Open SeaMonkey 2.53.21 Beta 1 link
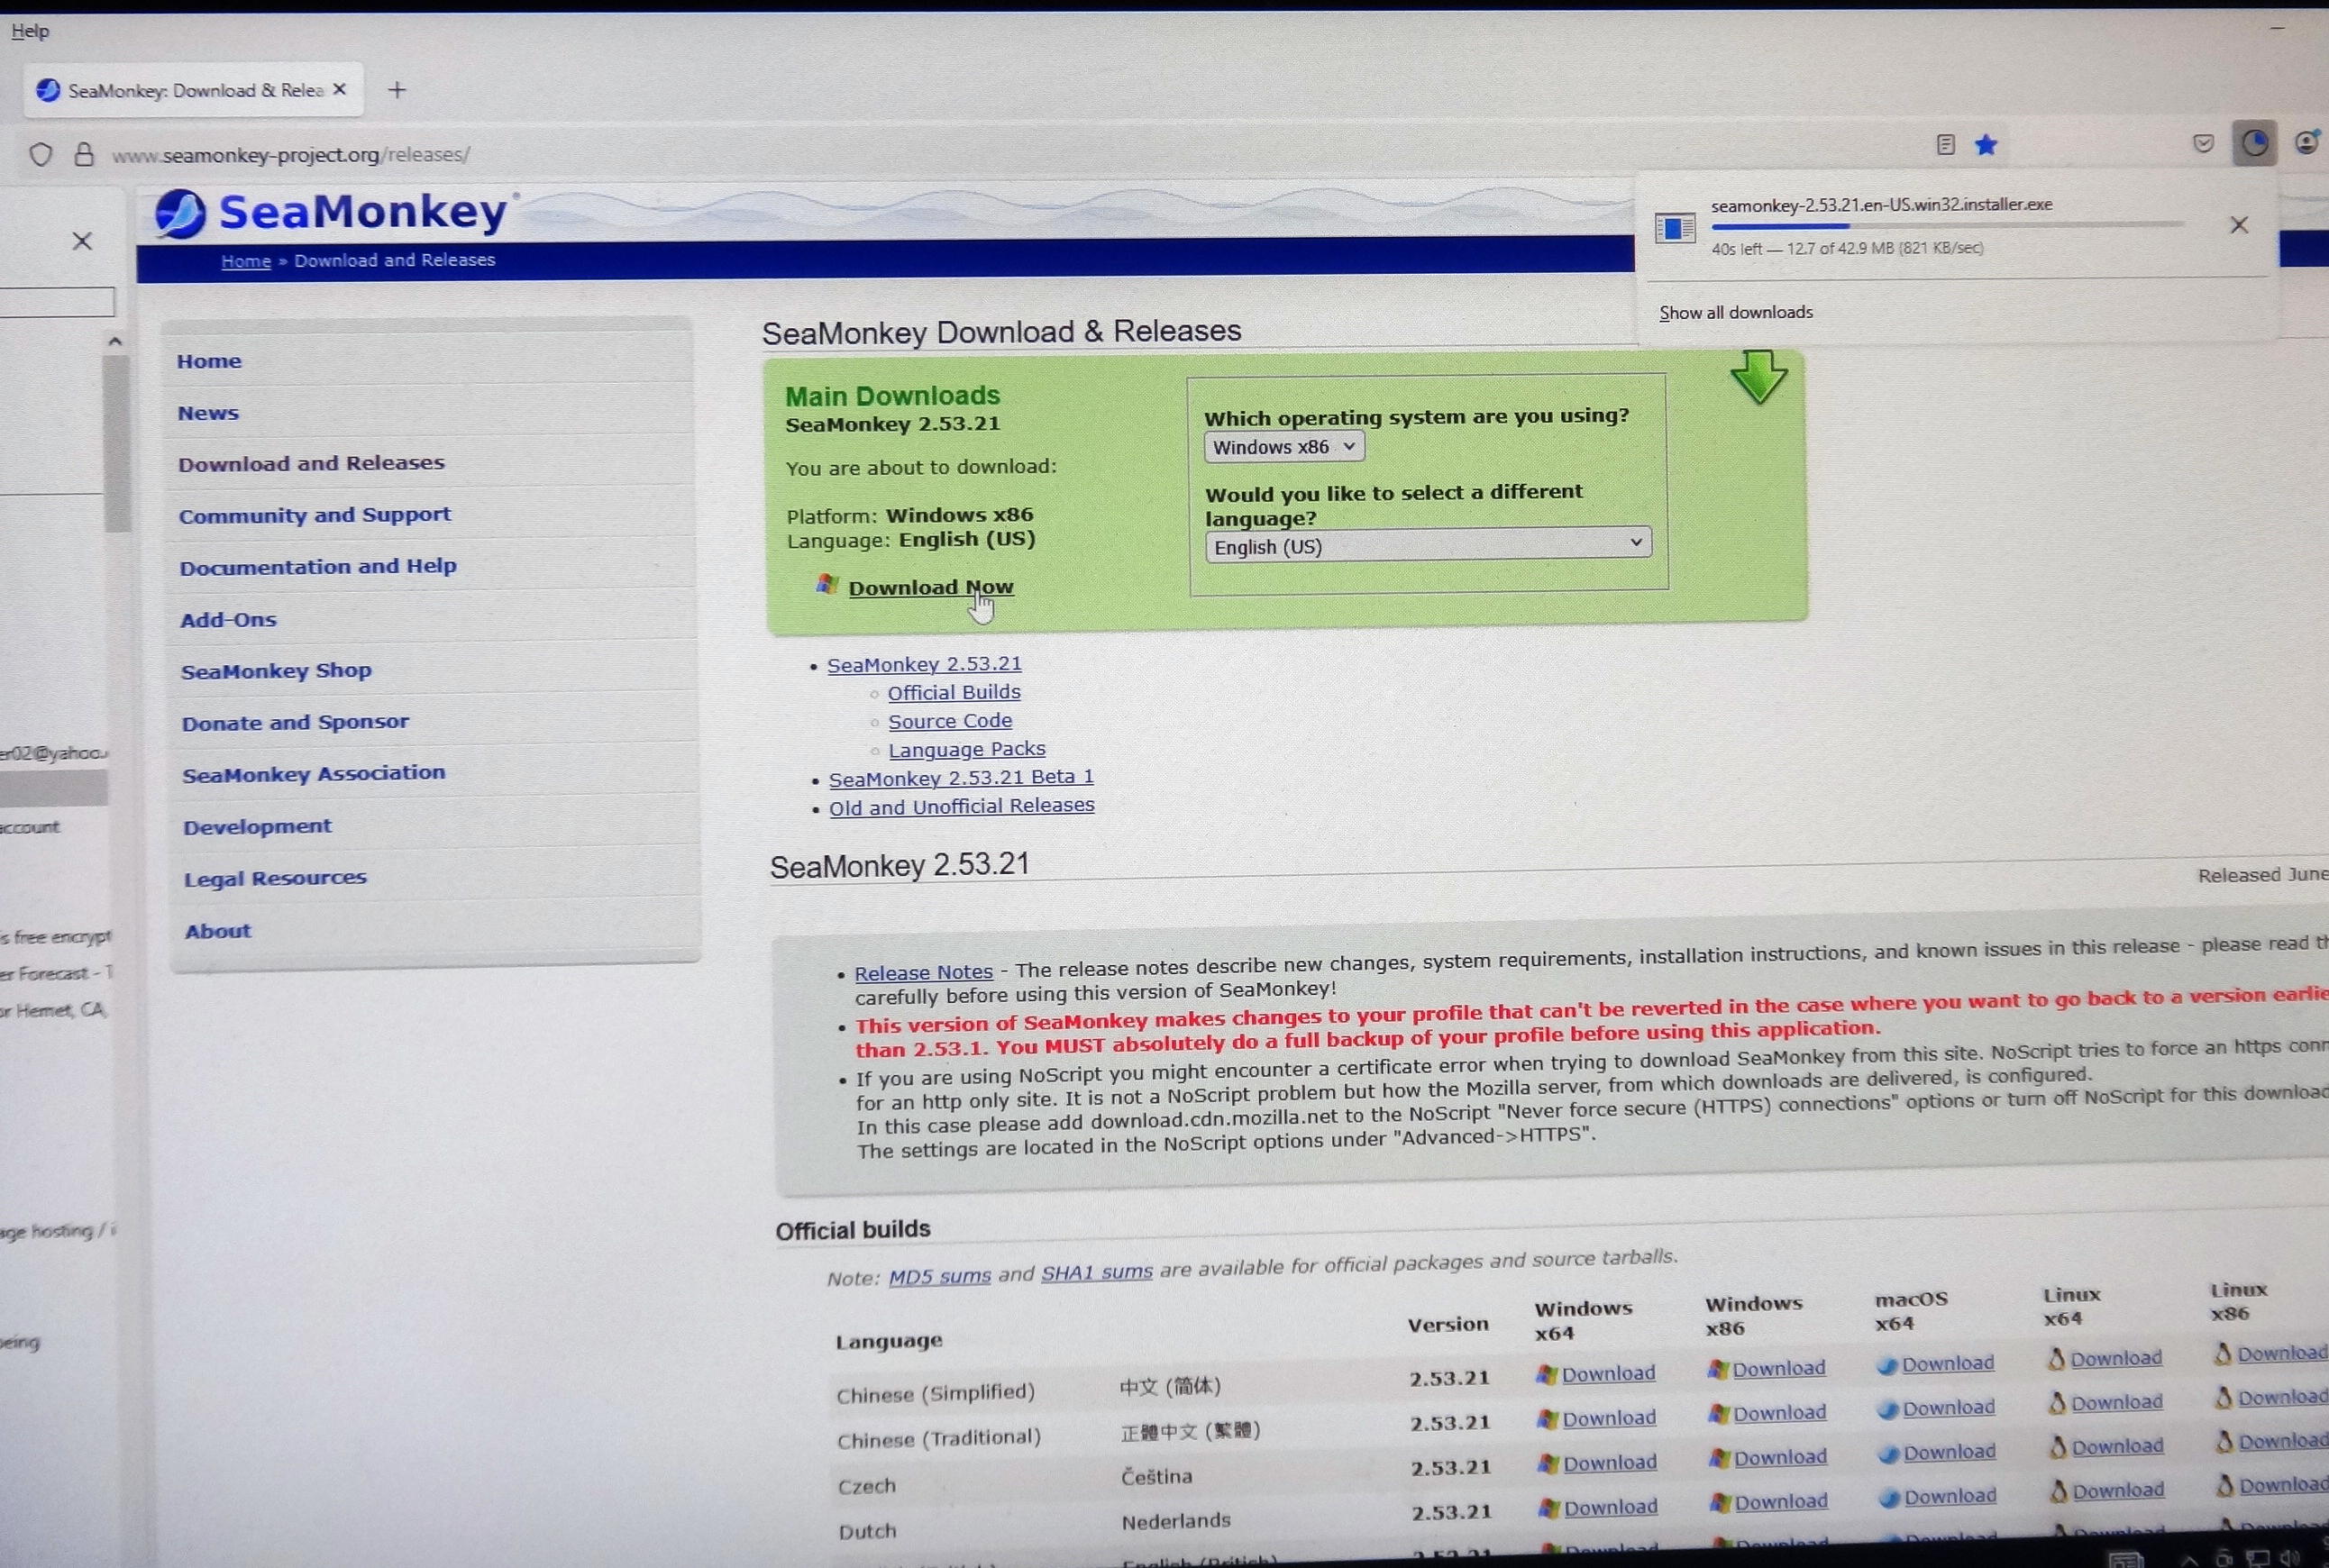The image size is (2329, 1568). (x=961, y=777)
